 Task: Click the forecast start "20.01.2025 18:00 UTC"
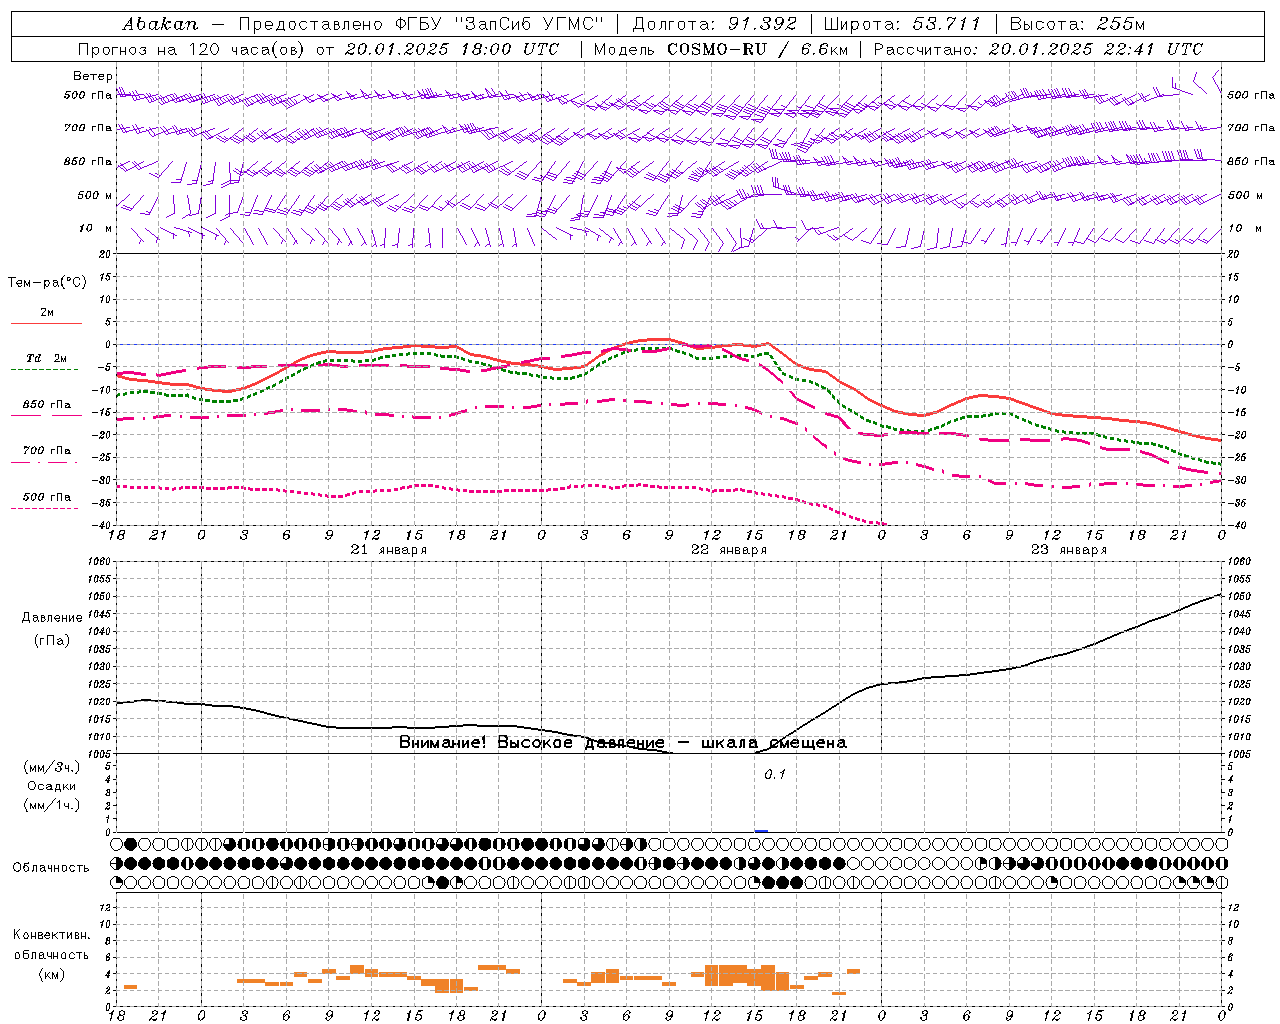(x=452, y=49)
